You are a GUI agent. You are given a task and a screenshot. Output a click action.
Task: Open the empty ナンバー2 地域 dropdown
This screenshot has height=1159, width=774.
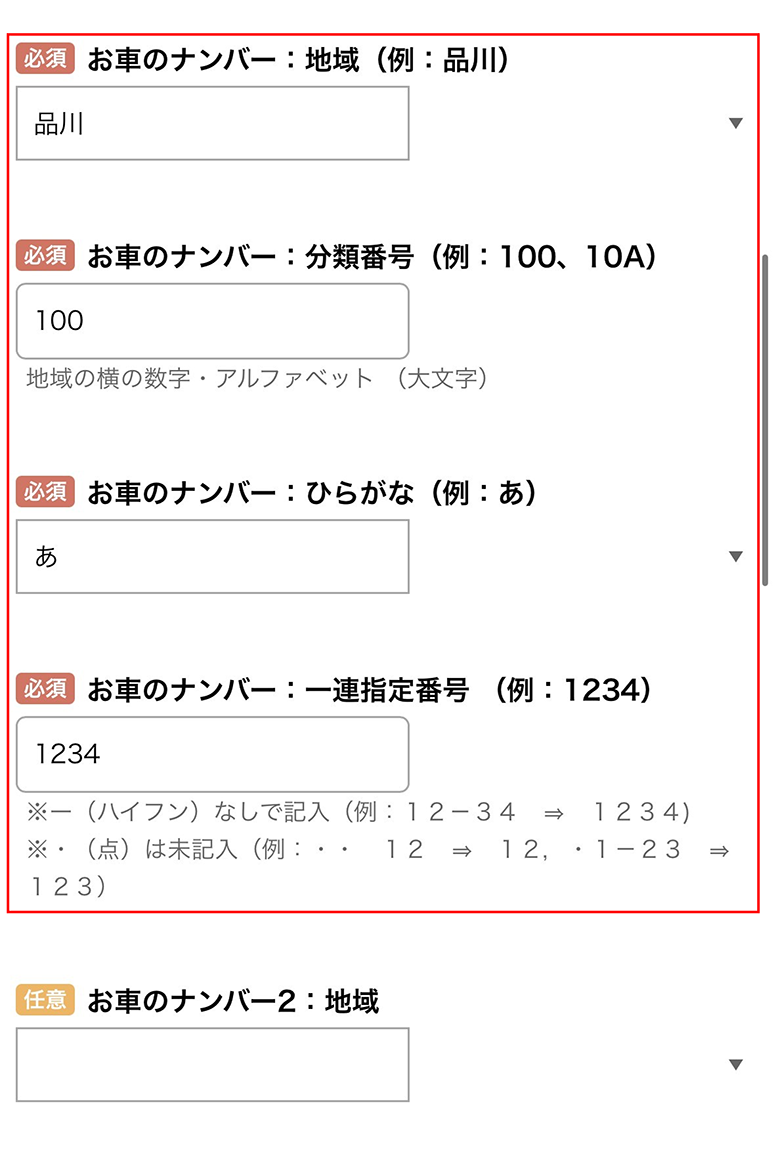point(212,1065)
